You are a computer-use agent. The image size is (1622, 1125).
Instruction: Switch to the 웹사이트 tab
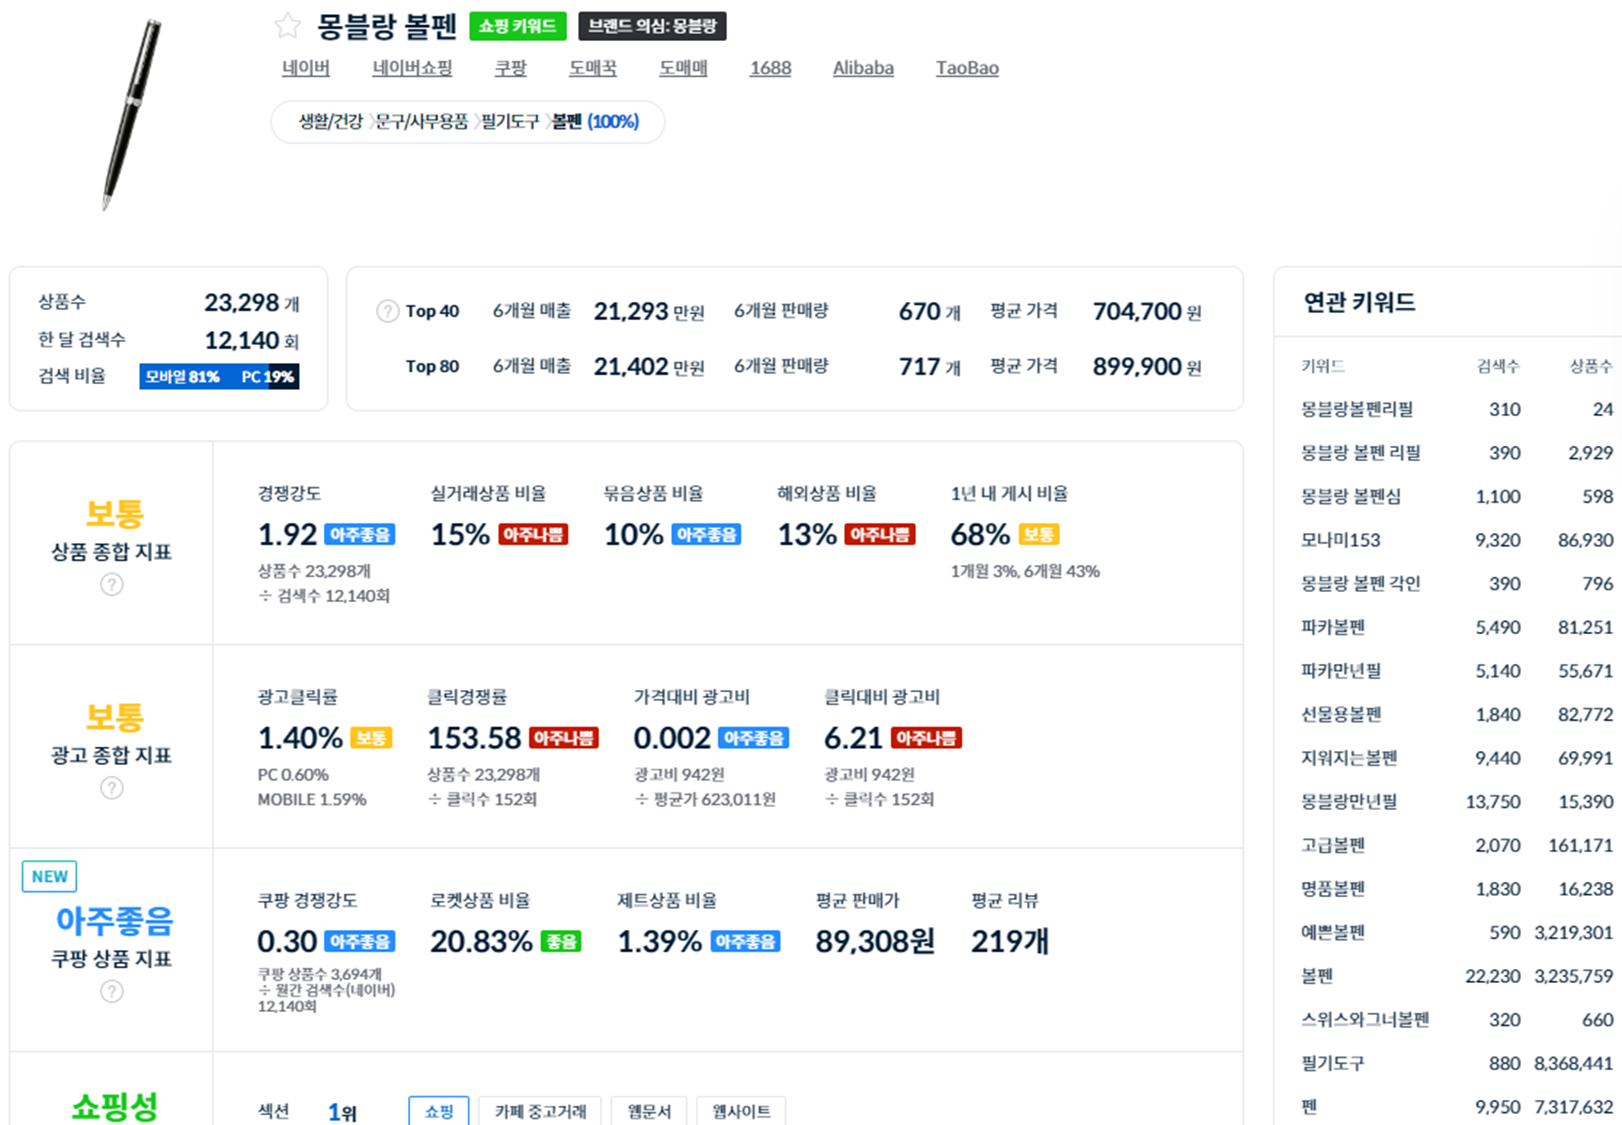[x=741, y=1111]
